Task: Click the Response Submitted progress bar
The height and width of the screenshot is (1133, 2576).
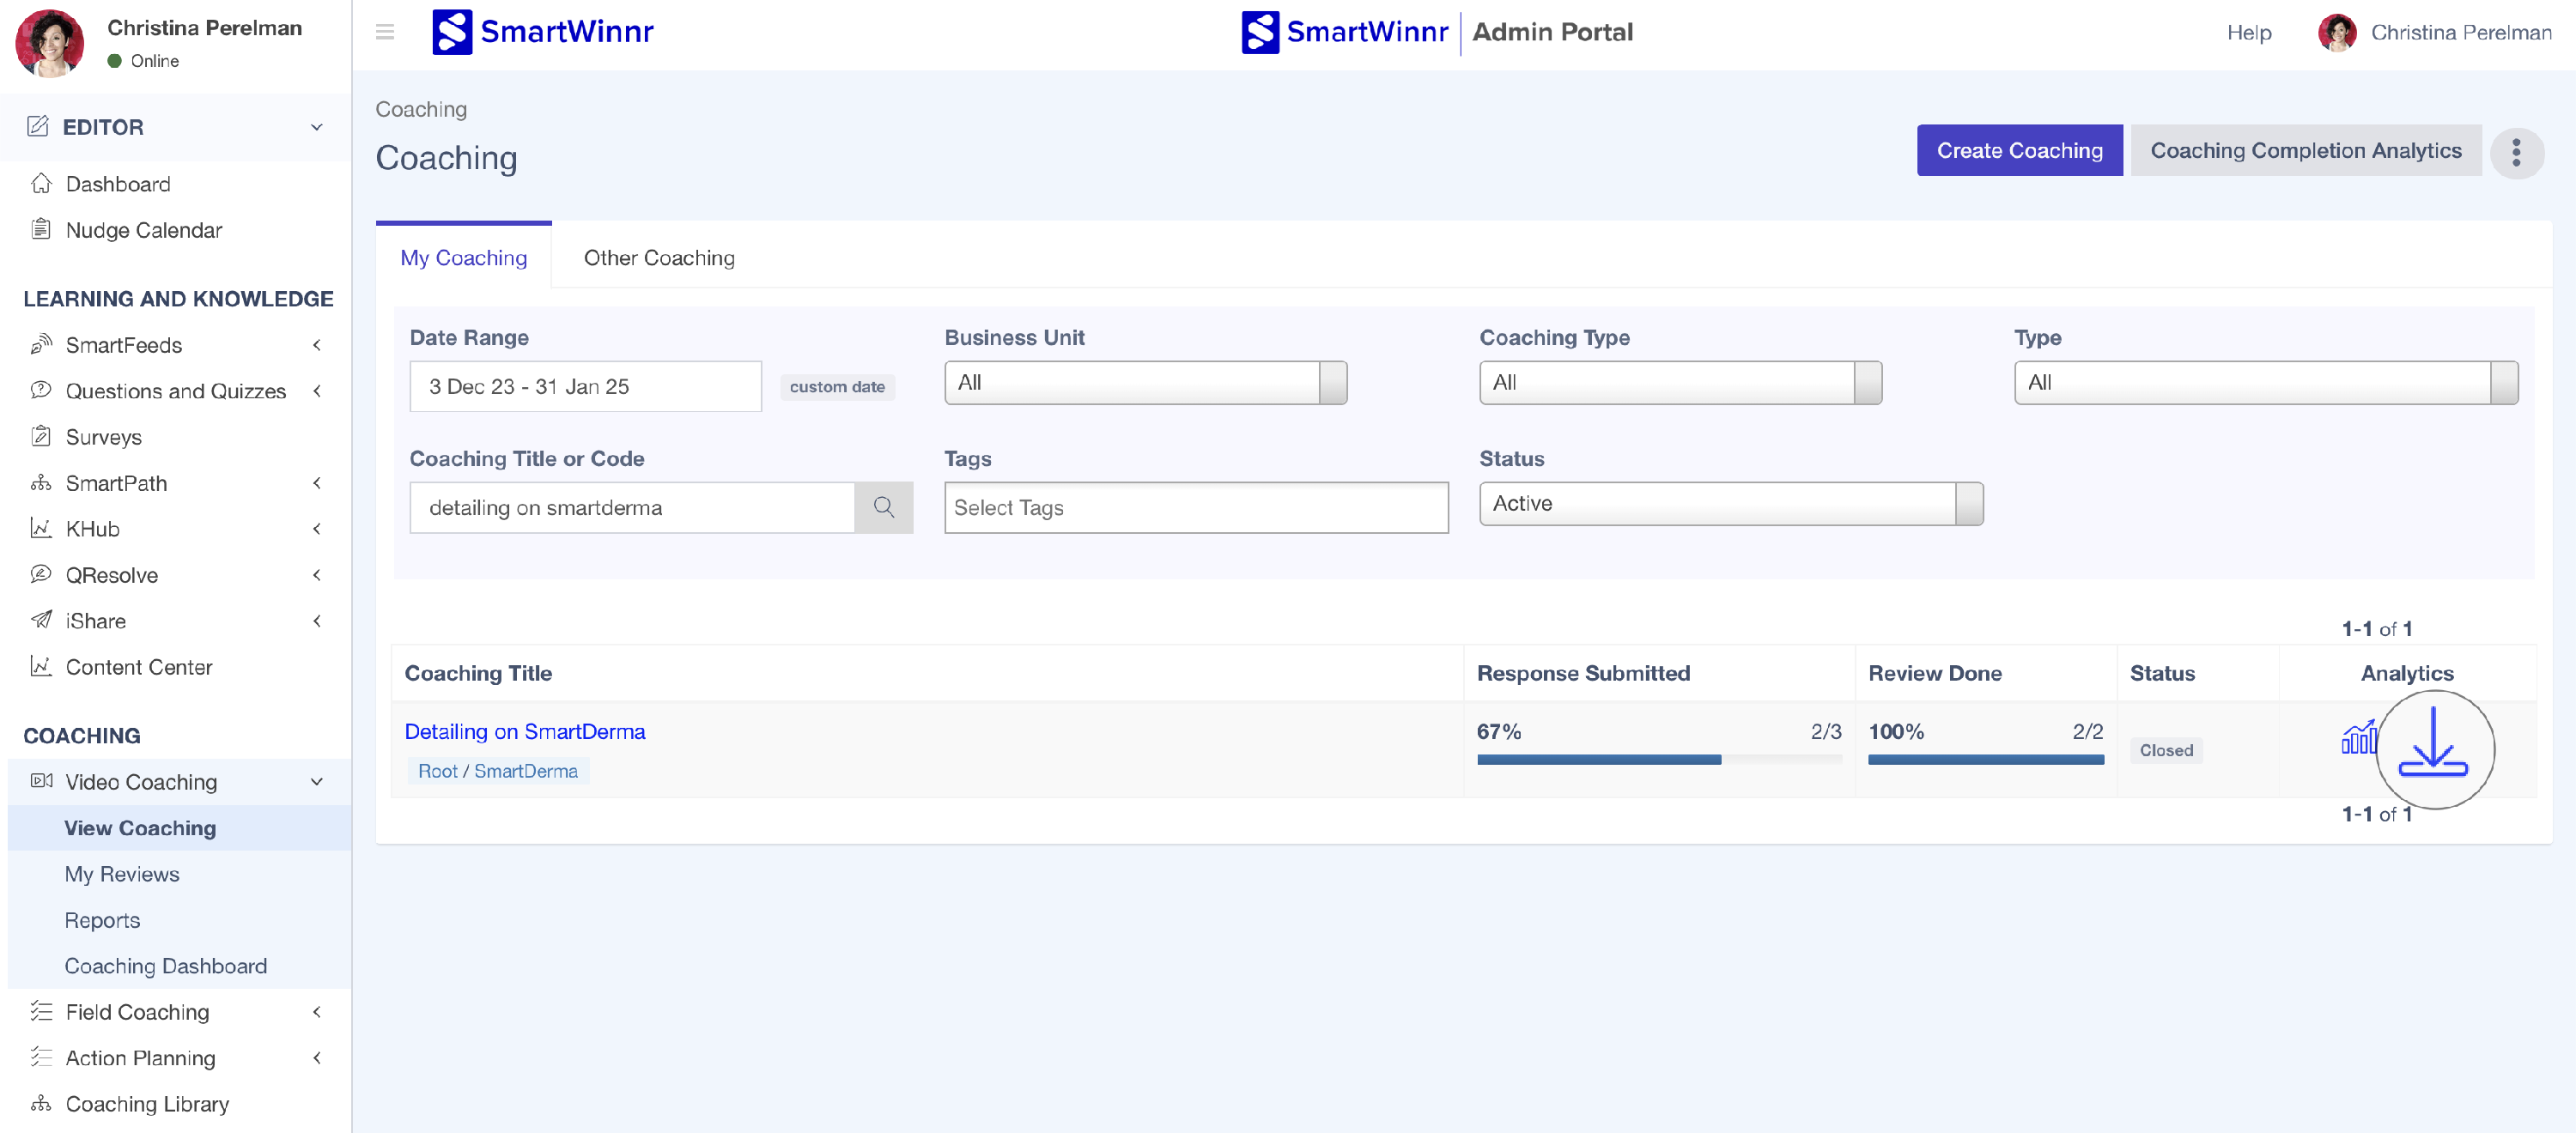Action: click(1658, 760)
